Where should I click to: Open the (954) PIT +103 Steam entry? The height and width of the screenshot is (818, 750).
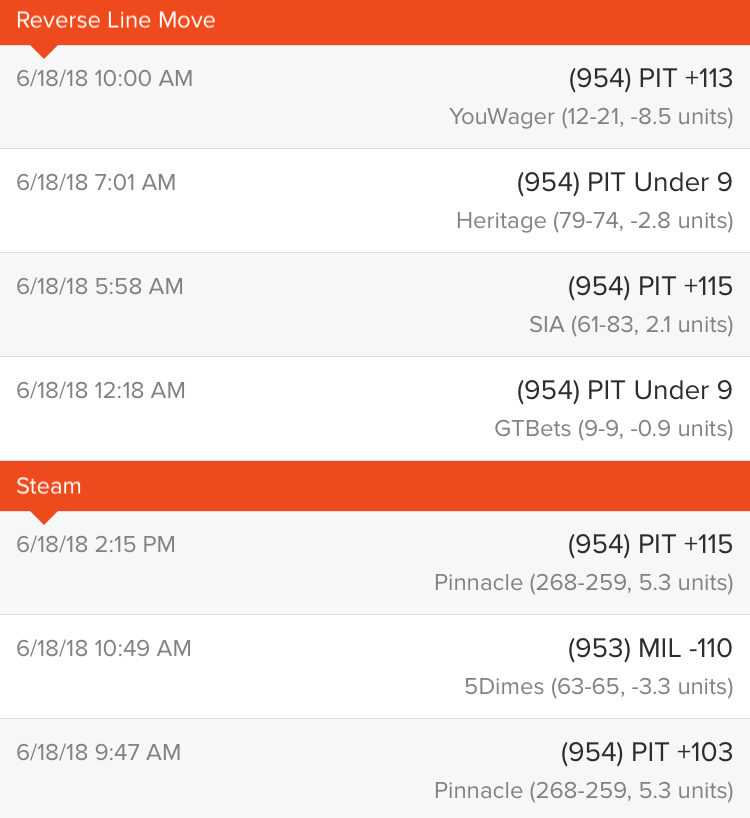point(375,768)
